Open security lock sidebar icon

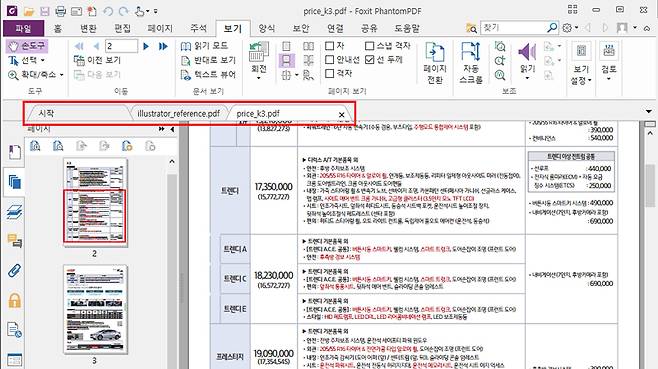click(x=14, y=301)
